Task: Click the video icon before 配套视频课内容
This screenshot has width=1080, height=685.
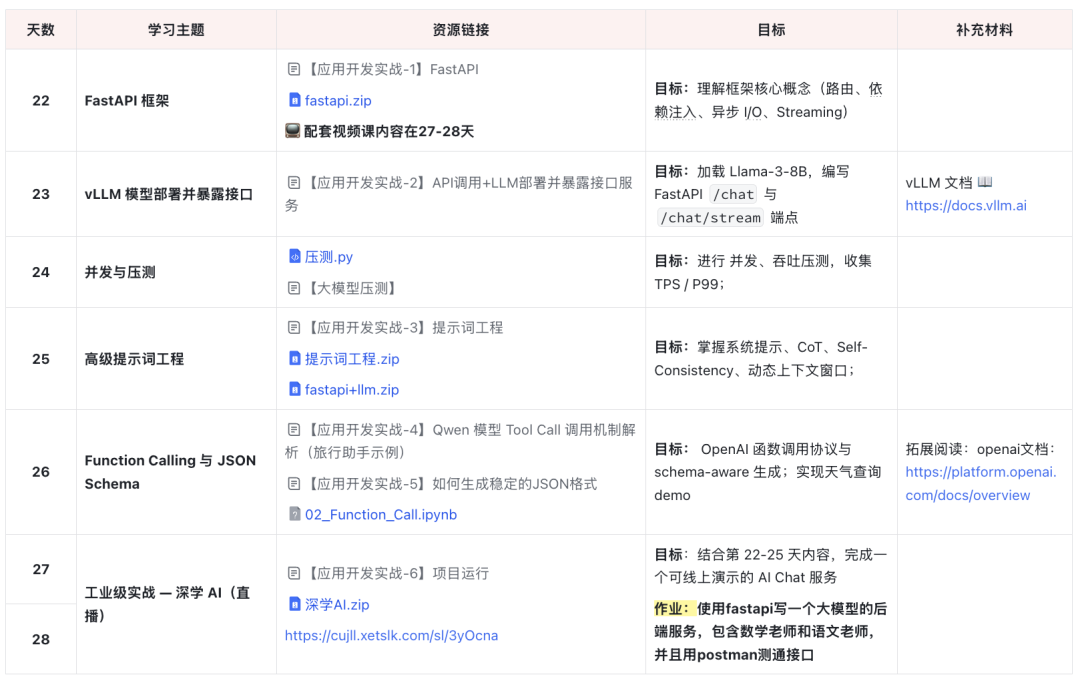Action: point(293,131)
